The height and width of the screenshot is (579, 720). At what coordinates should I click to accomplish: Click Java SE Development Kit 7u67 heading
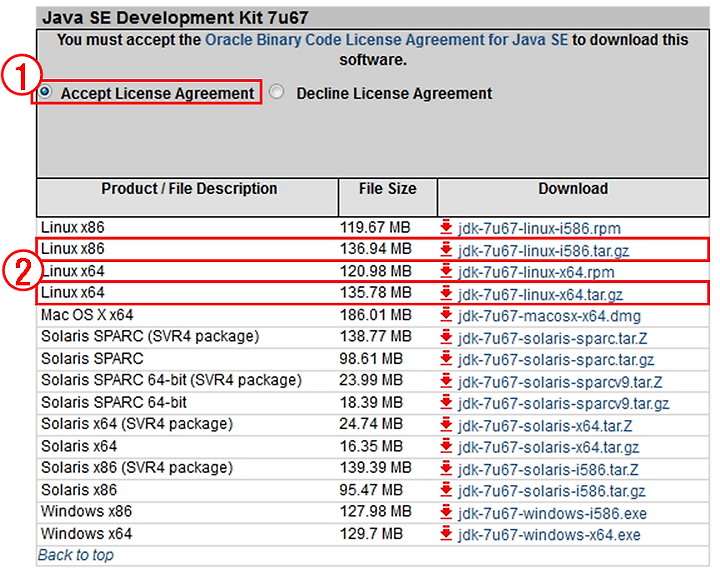coord(175,18)
